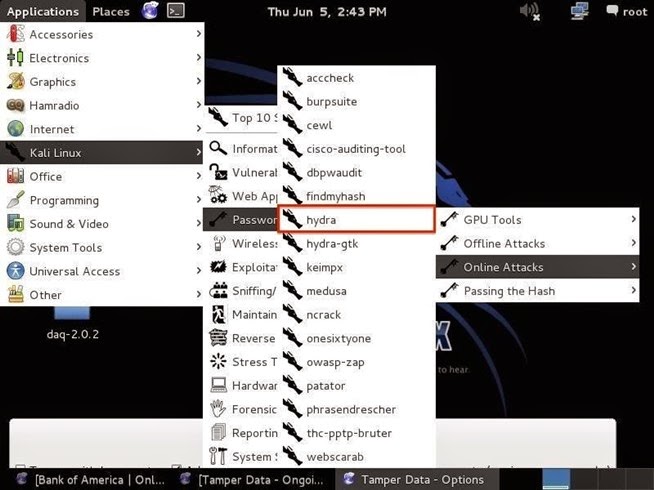The image size is (654, 490).
Task: Expand the Online Attacks submenu arrow
Action: pos(634,267)
